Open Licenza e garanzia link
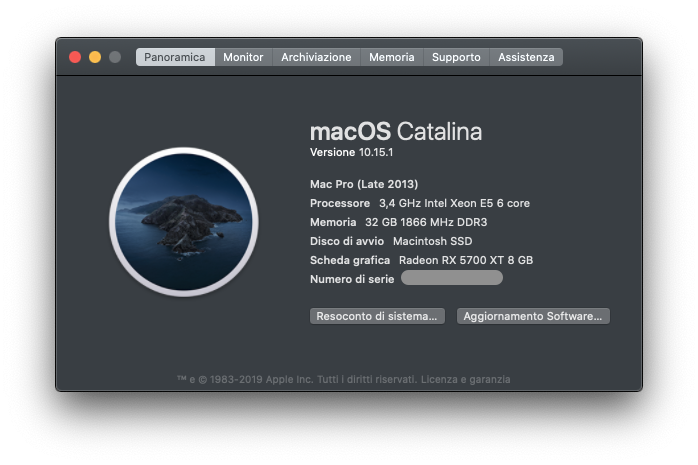 466,380
